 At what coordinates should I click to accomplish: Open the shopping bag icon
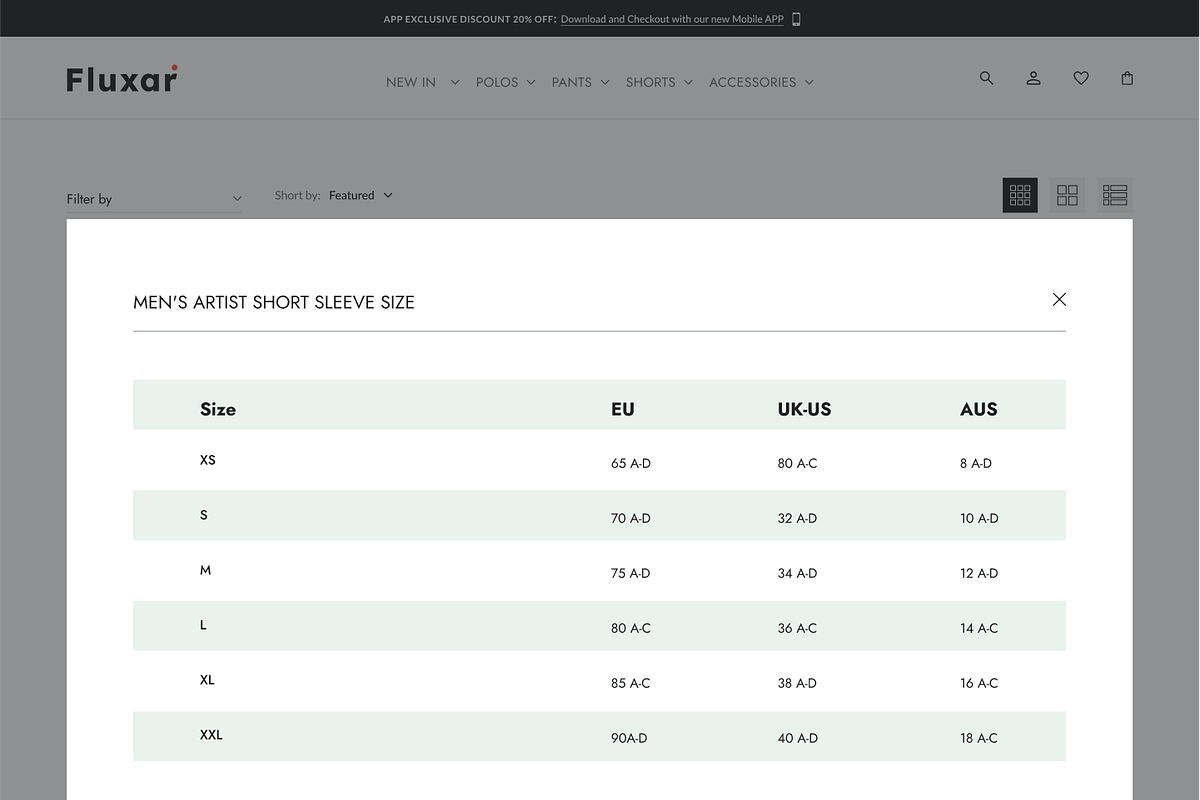click(1127, 78)
